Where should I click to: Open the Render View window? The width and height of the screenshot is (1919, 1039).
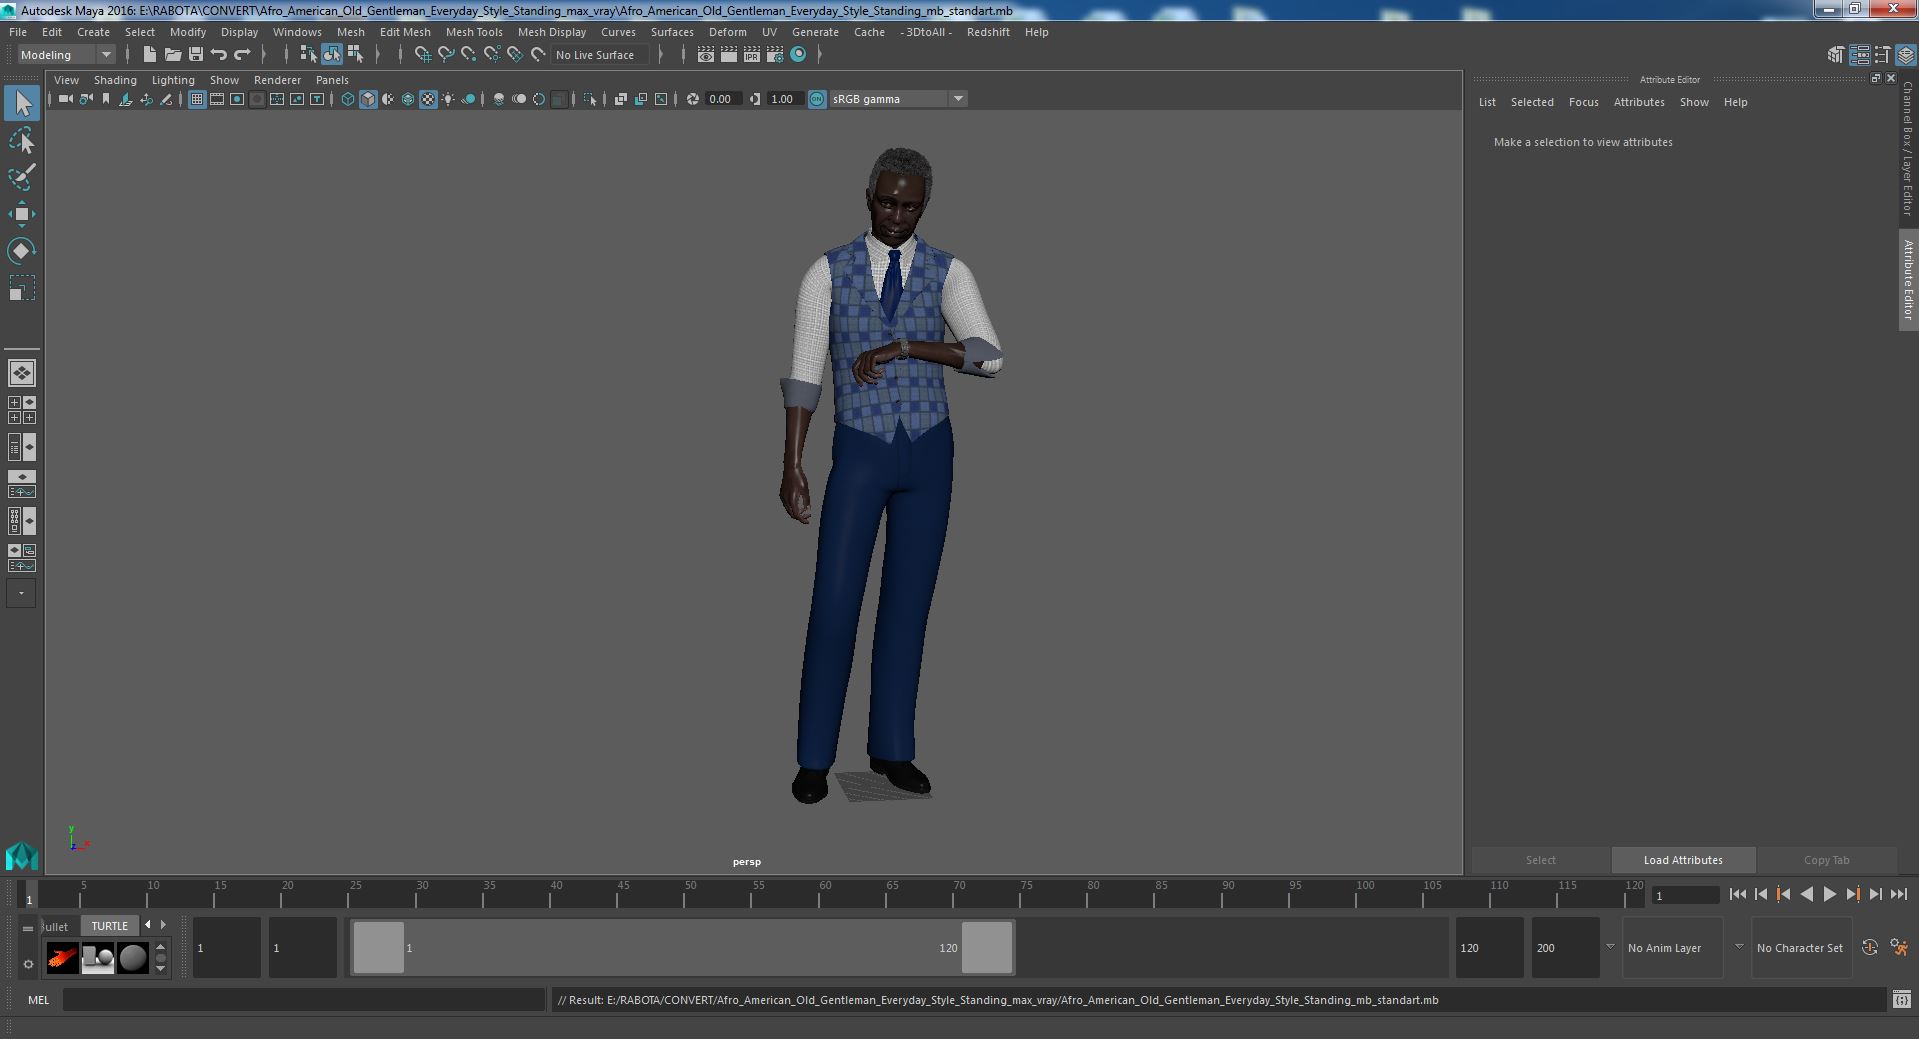click(x=705, y=55)
